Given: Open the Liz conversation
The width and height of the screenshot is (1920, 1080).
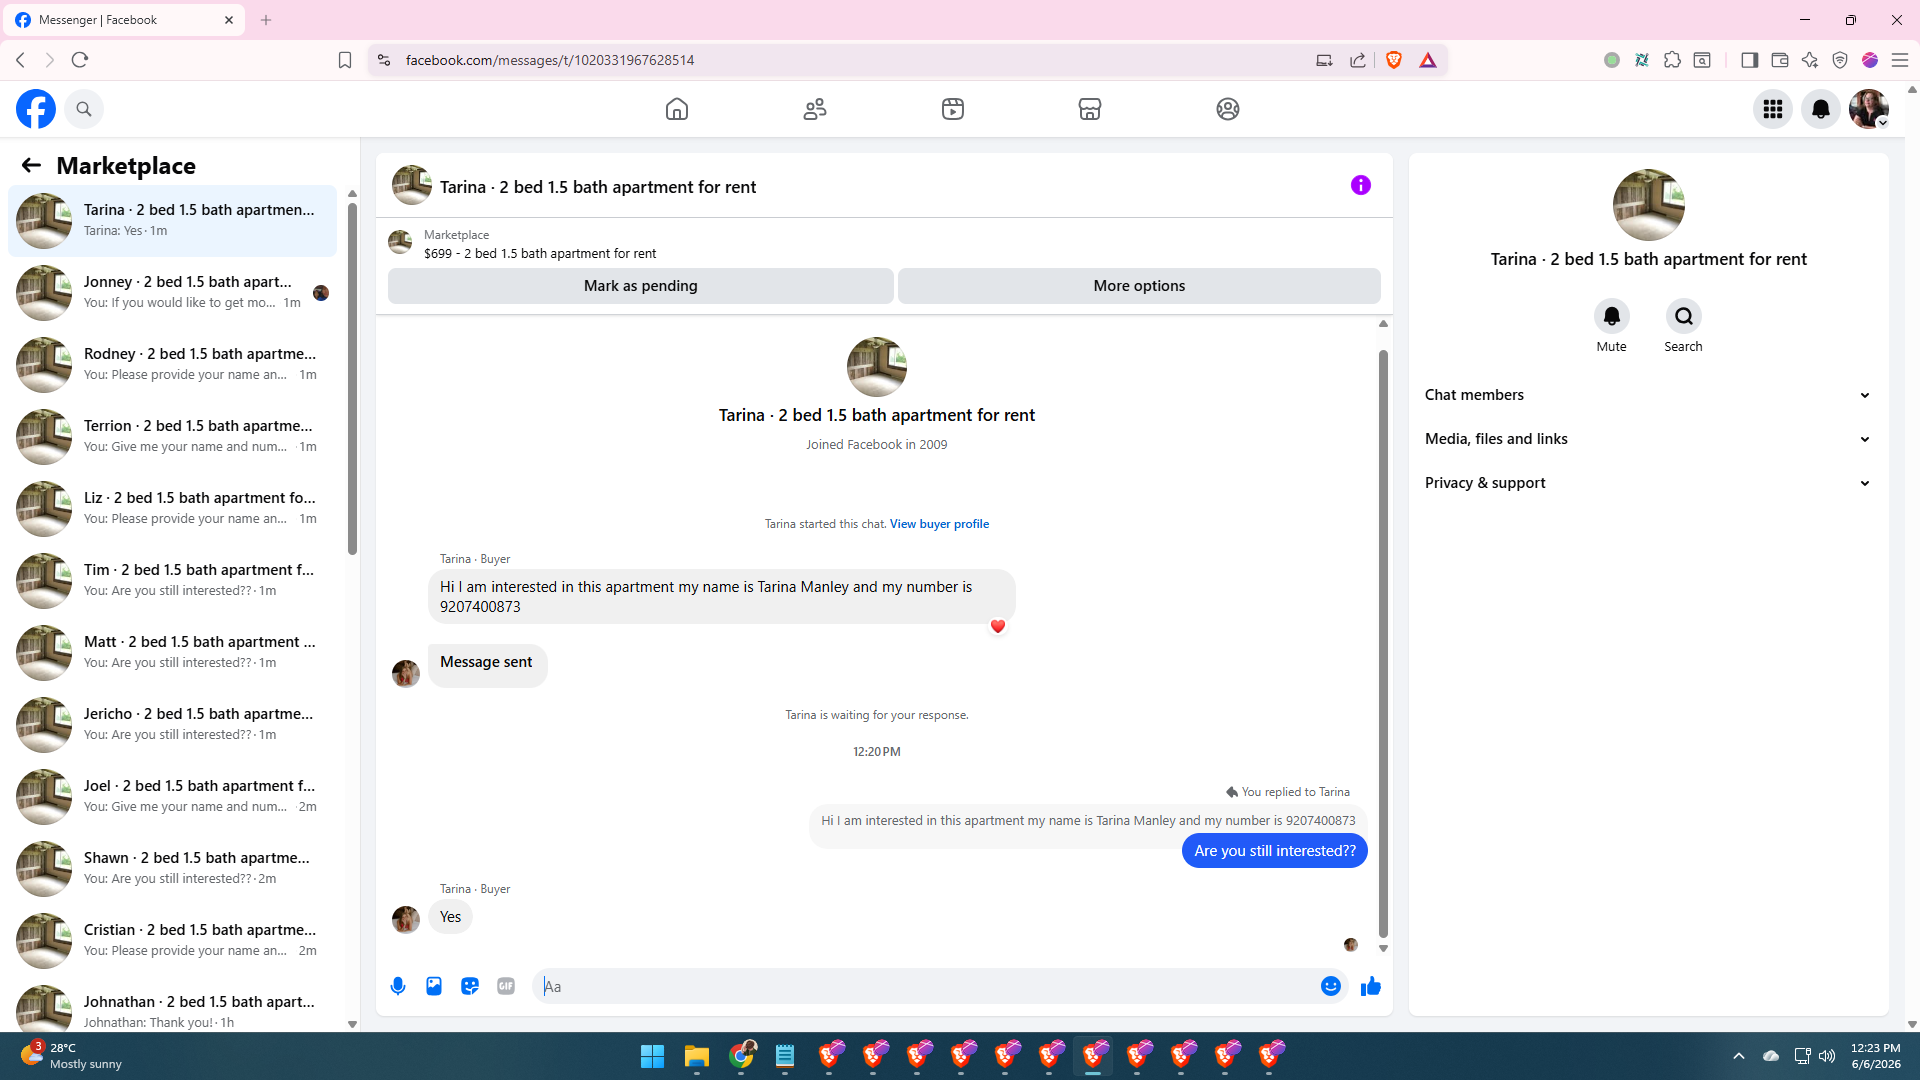Looking at the screenshot, I should tap(172, 508).
